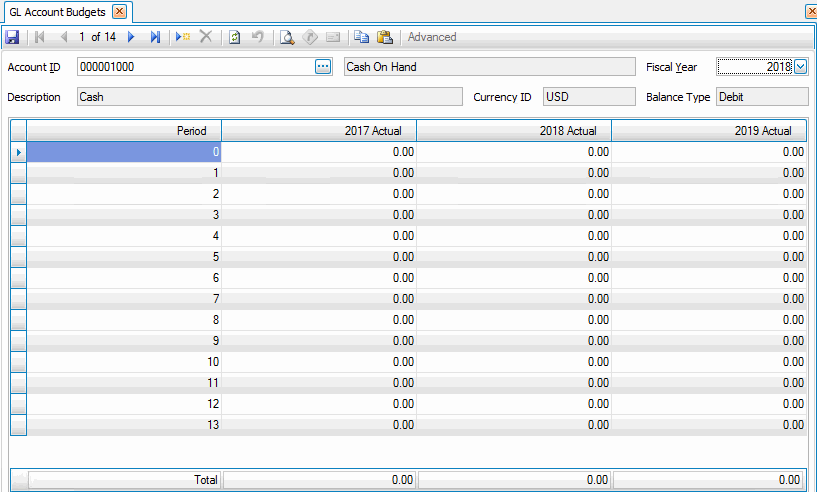Image resolution: width=817 pixels, height=492 pixels.
Task: Click the 2018 Actual column header
Action: 513,131
